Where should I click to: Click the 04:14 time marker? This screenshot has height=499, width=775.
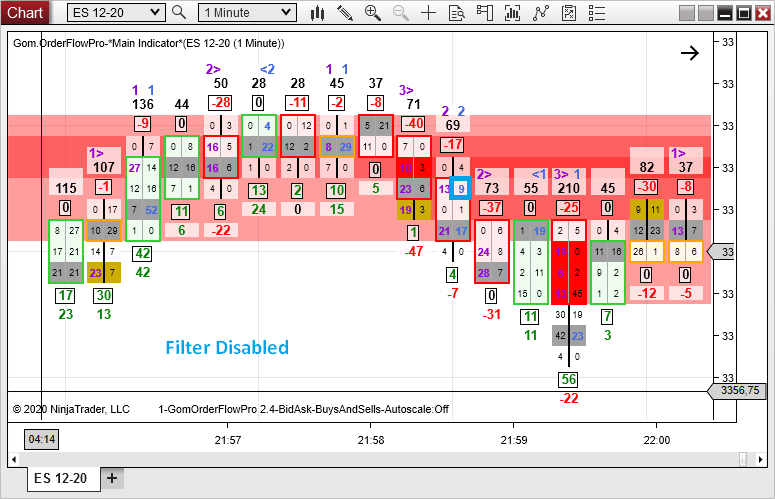(42, 439)
